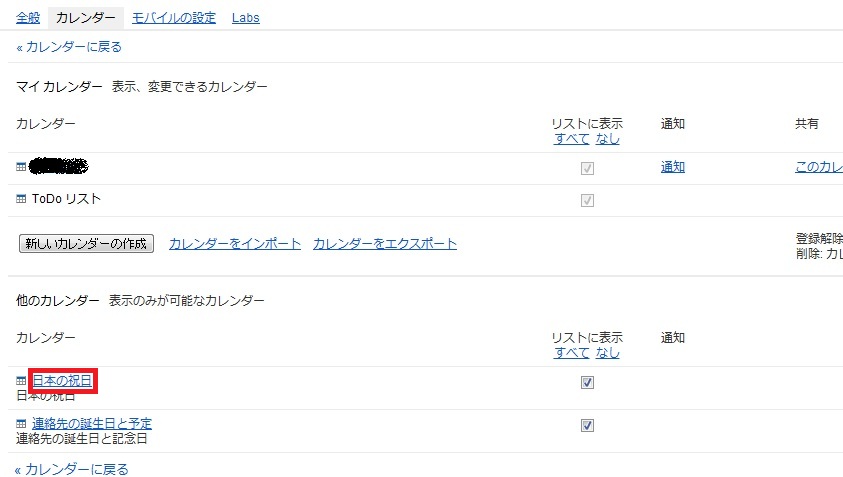843x477 pixels.
Task: Click 通知 link for first calendar
Action: coord(673,167)
